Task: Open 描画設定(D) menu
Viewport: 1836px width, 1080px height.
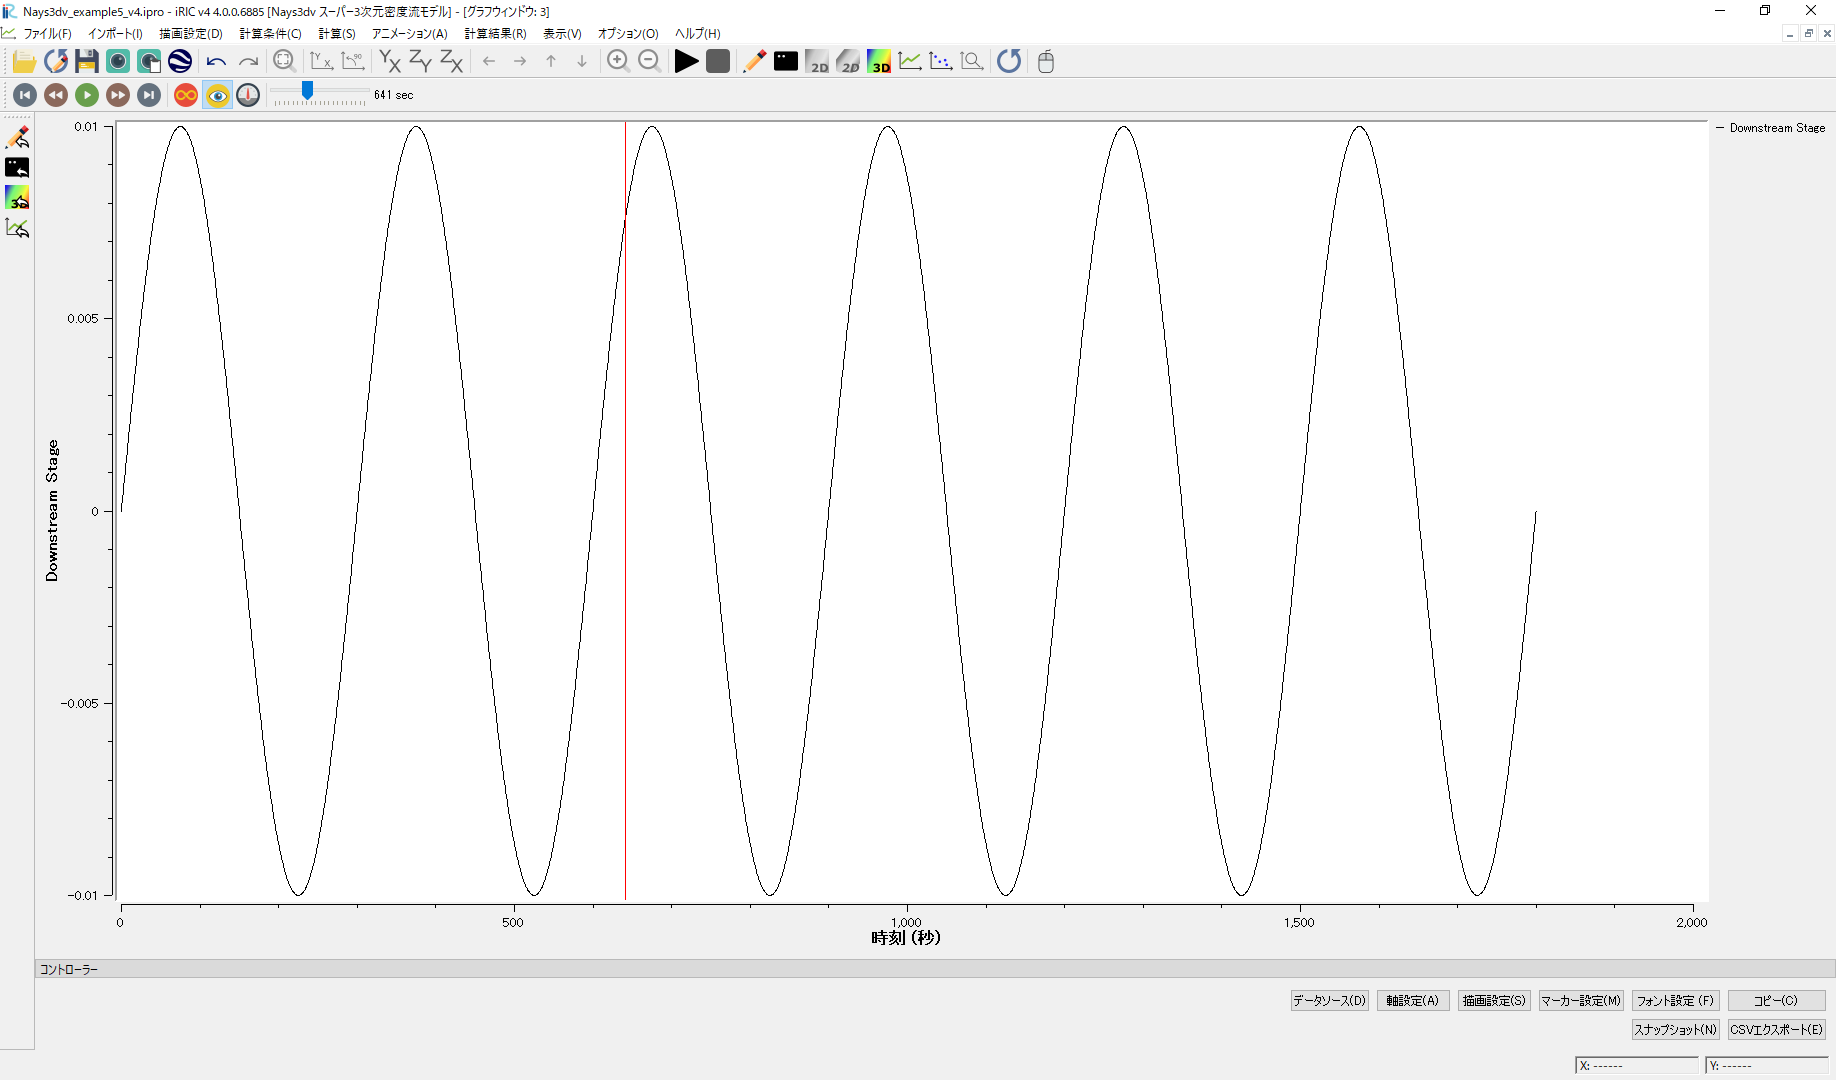Action: pos(191,34)
